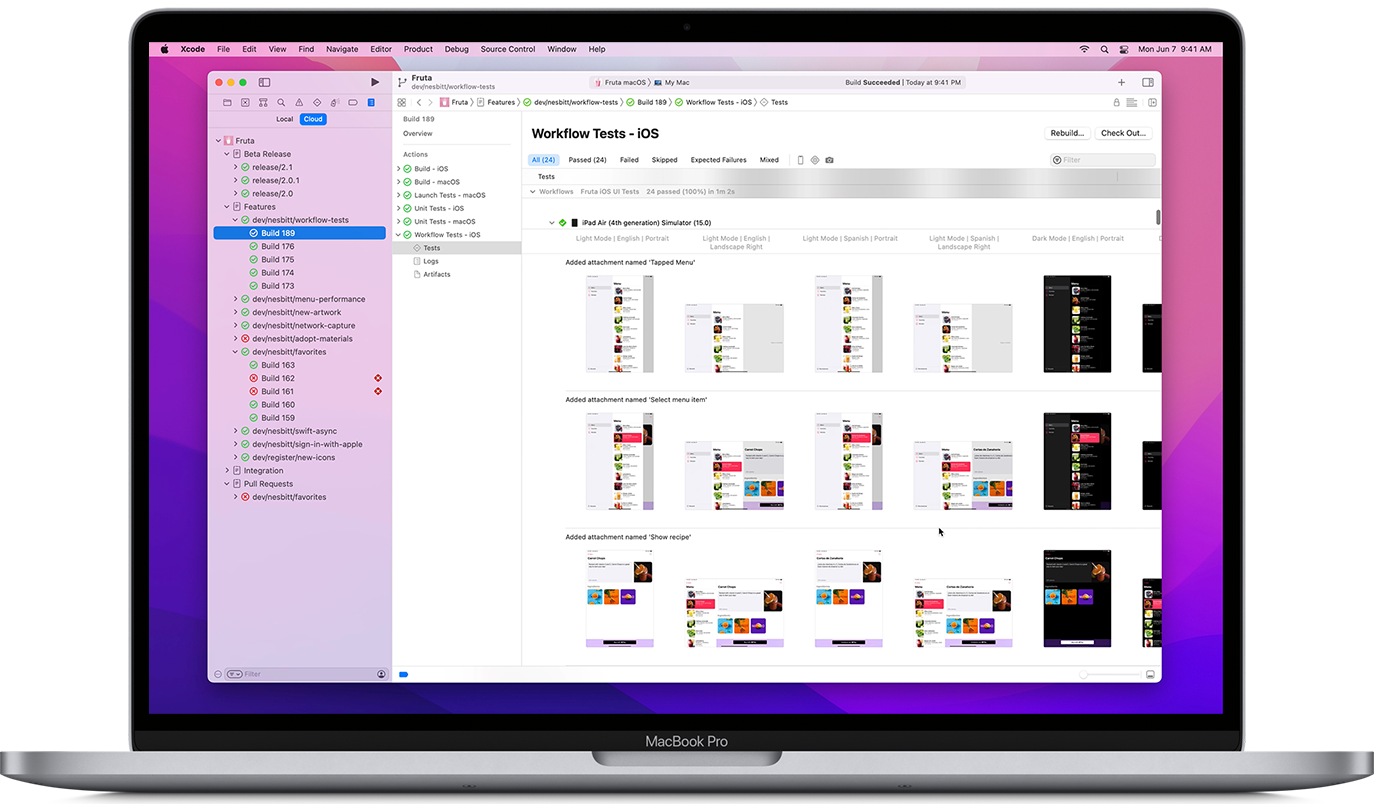Viewport: 1374px width, 804px height.
Task: Click the tests Filter field
Action: pyautogui.click(x=1102, y=160)
